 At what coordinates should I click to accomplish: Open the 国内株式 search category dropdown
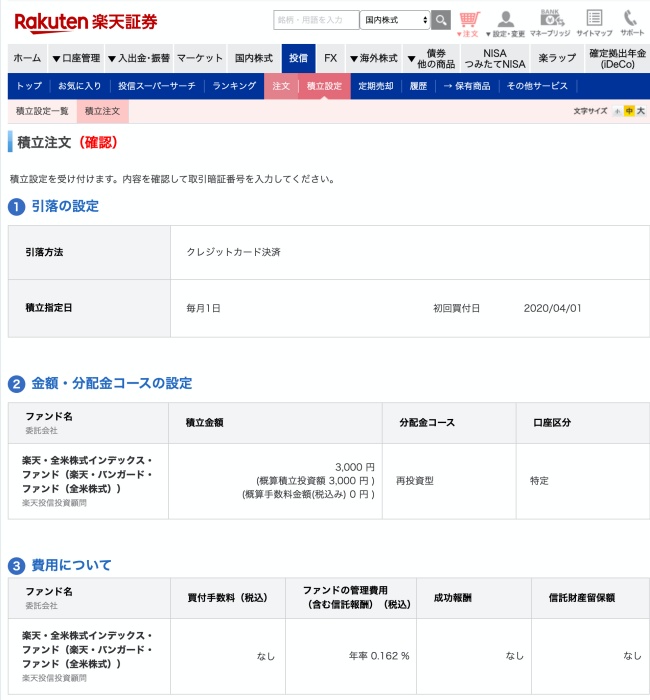tap(395, 20)
